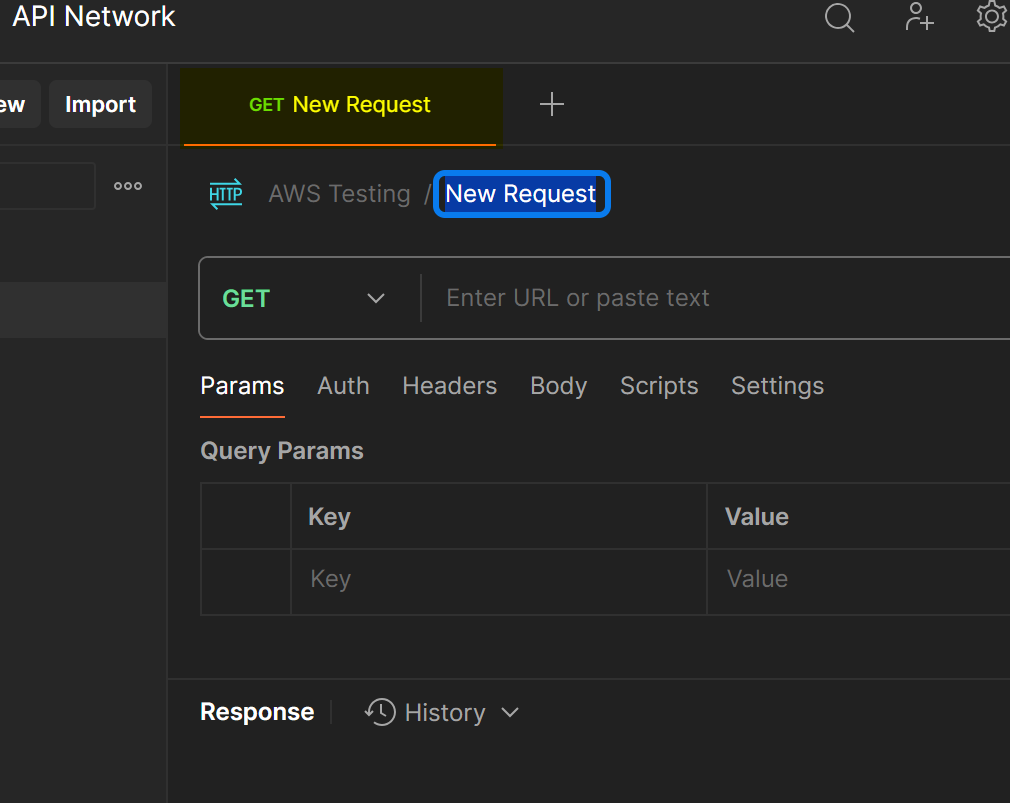Go to the request Settings tab
Viewport: 1010px width, 803px height.
click(x=777, y=386)
